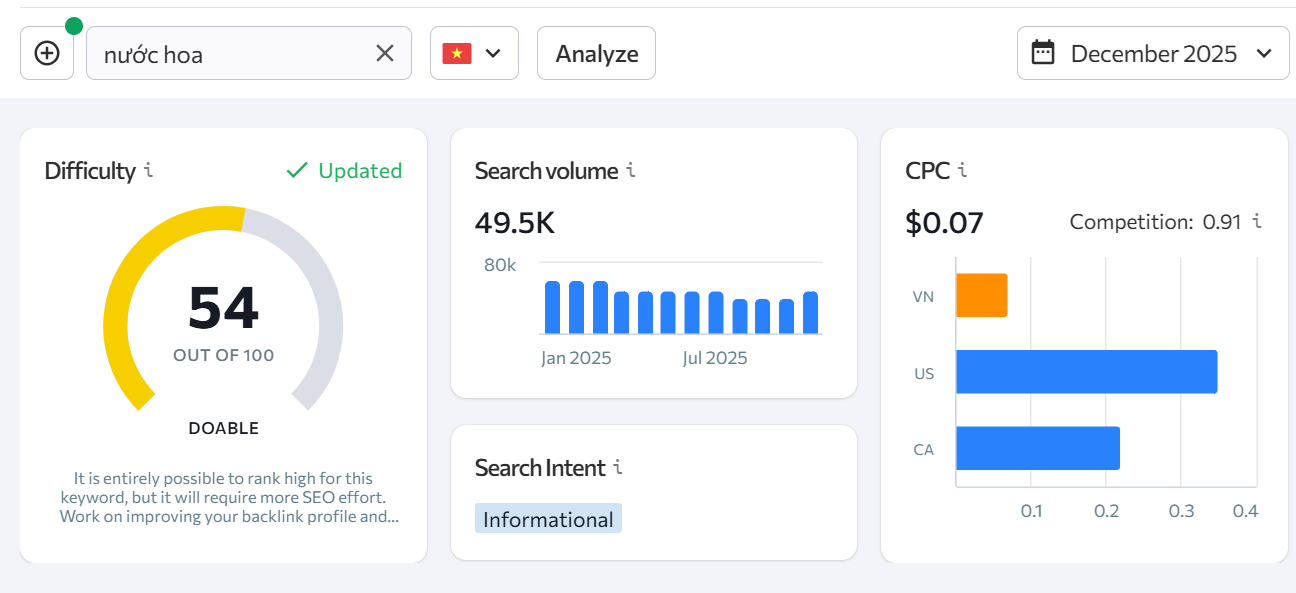Screen dimensions: 1296x593
Task: Click the info icon after Competition value
Action: tap(1257, 221)
